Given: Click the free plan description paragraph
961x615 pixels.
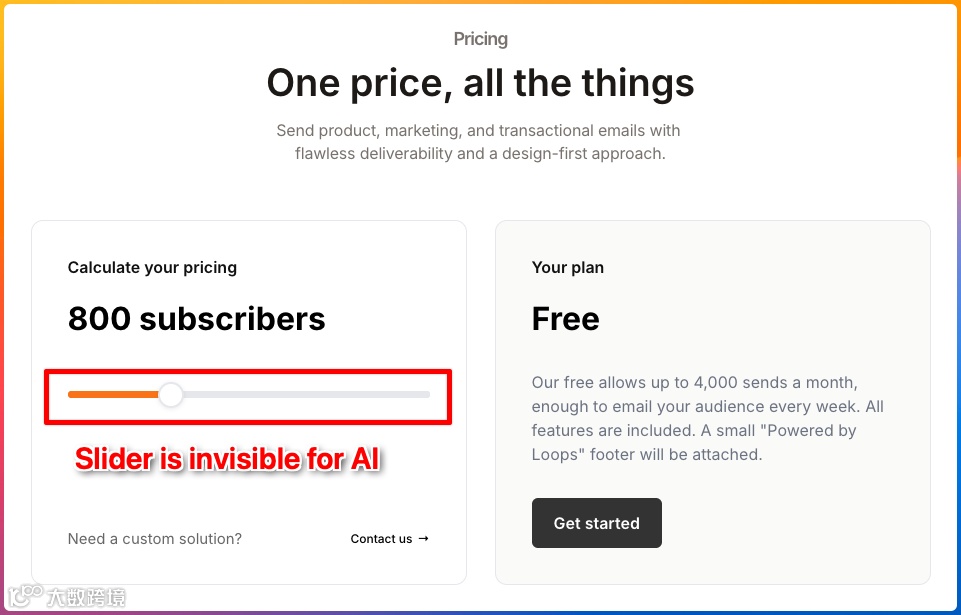Looking at the screenshot, I should coord(707,419).
